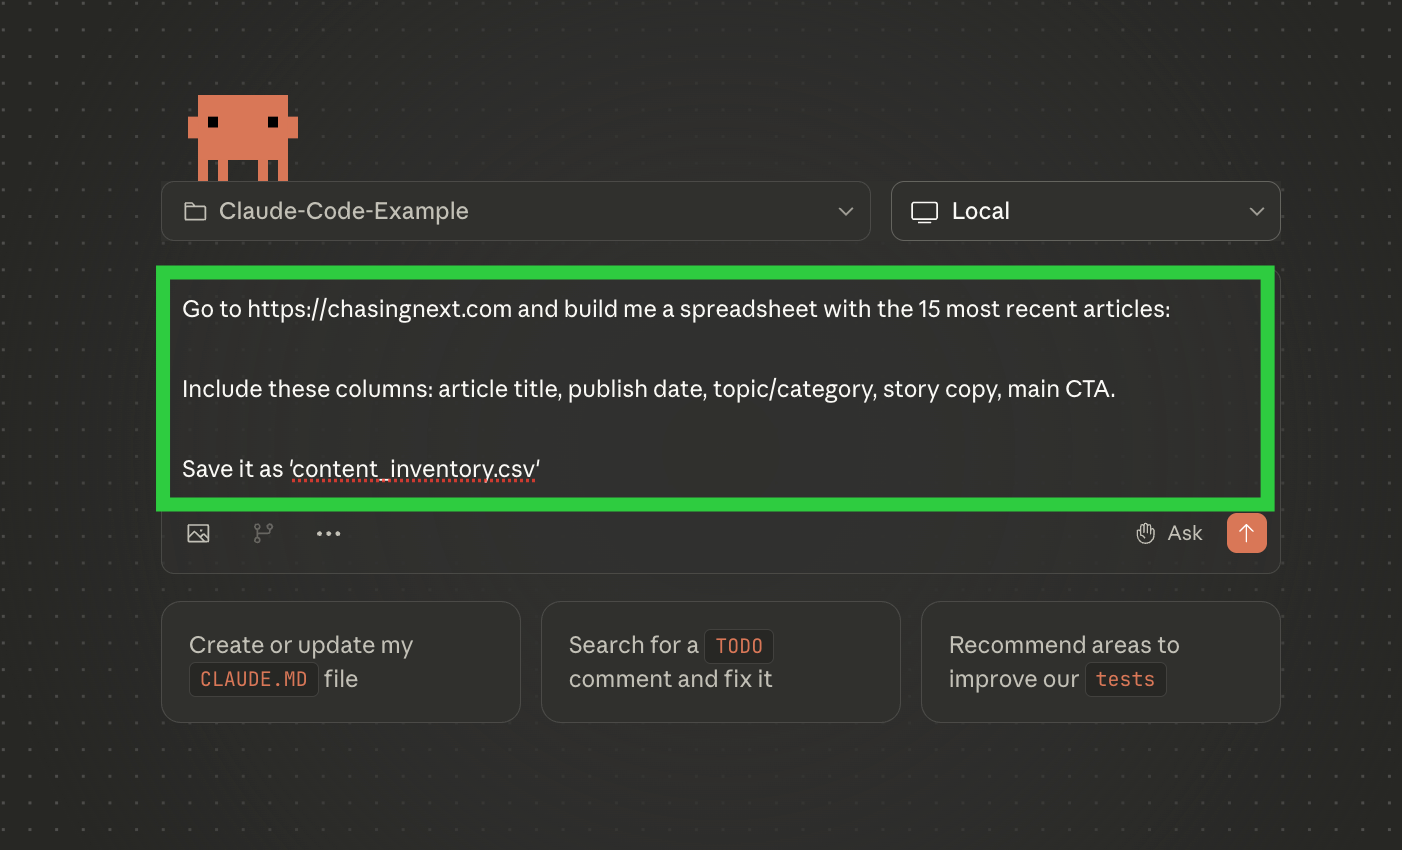Click the CLAUDE.MD code chip

pos(253,679)
